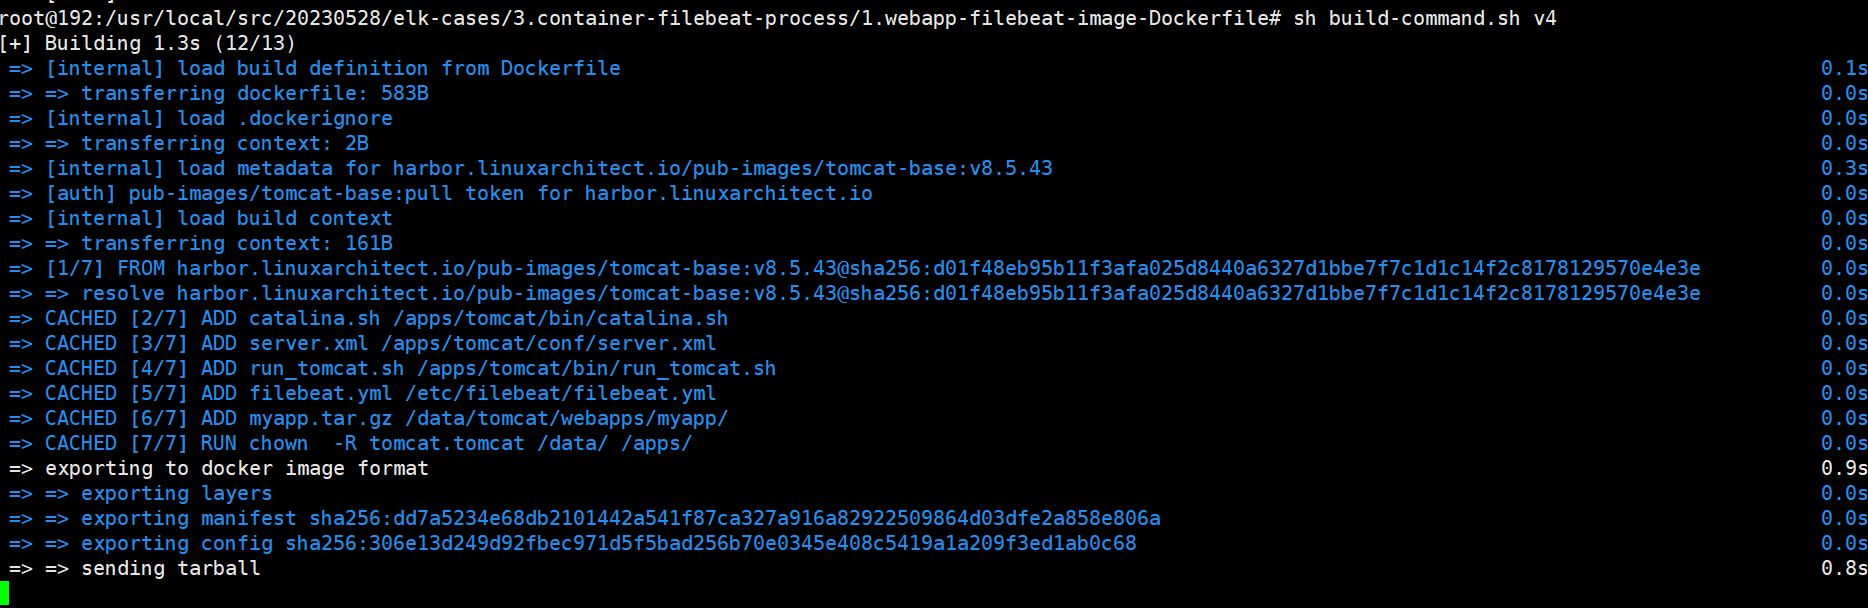
Task: Click the '[auth] pub-images/tomcat-base:pull token' line
Action: click(x=459, y=193)
